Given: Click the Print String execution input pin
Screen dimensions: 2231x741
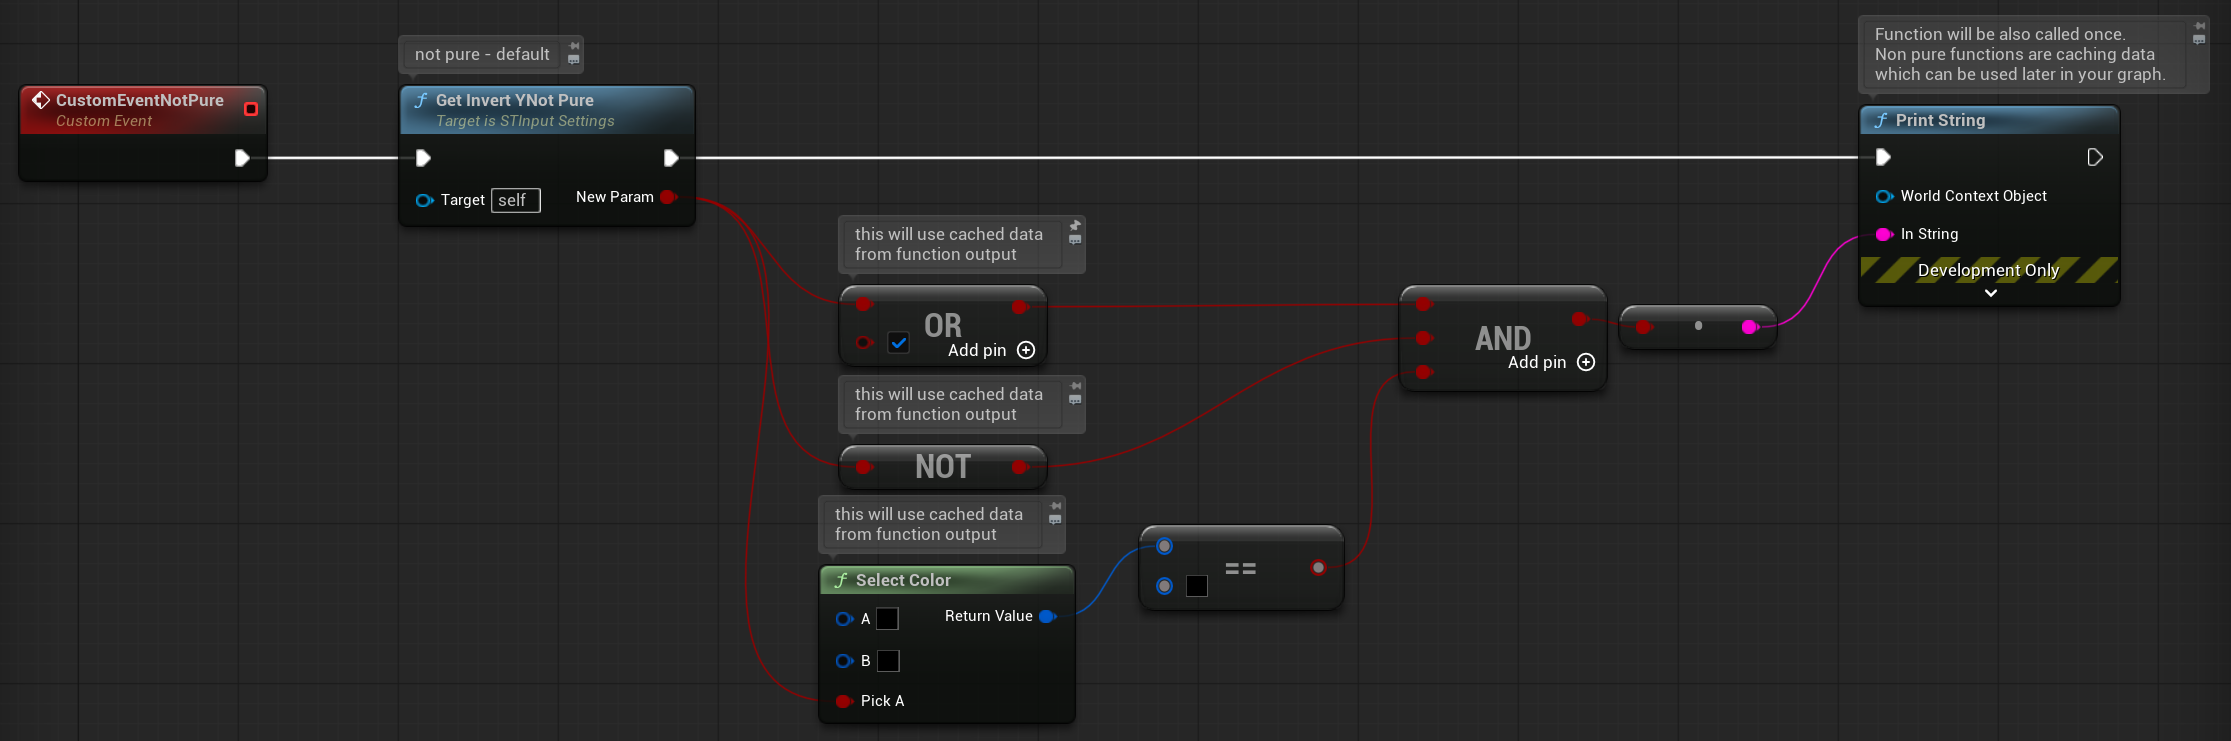Looking at the screenshot, I should [x=1883, y=157].
